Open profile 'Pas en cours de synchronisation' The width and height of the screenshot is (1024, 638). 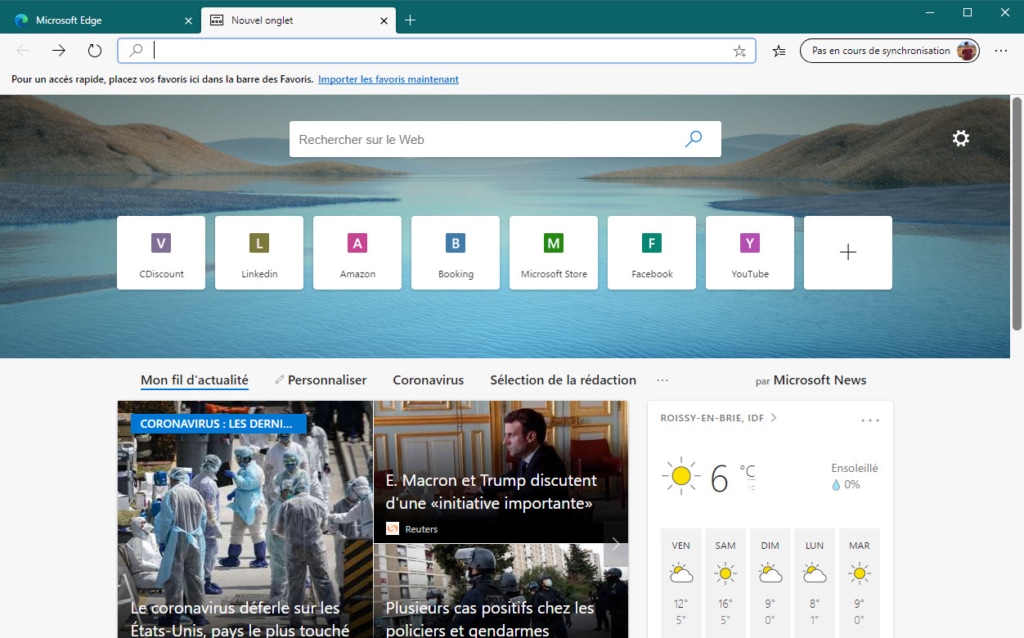(x=889, y=50)
